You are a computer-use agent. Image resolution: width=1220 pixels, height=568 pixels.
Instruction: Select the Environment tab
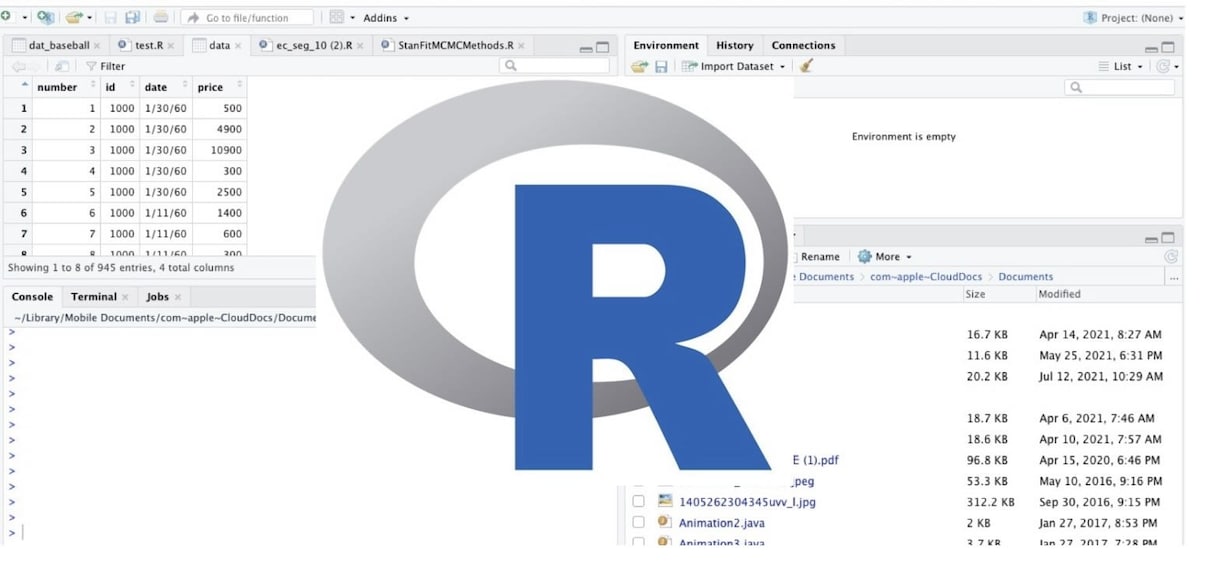point(666,45)
